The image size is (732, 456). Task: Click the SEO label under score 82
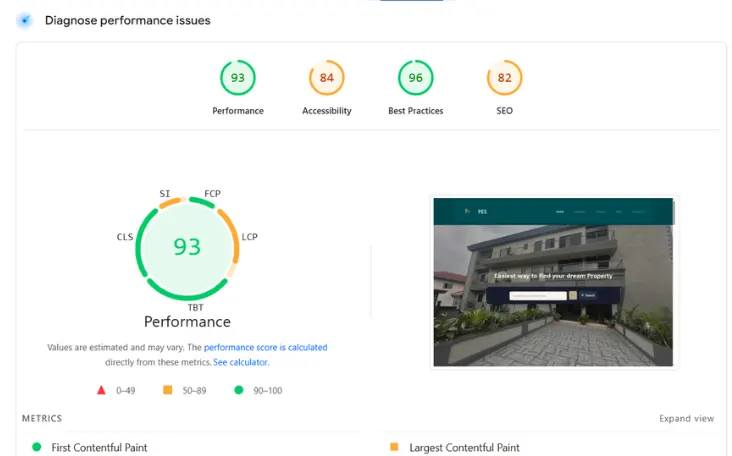(505, 111)
